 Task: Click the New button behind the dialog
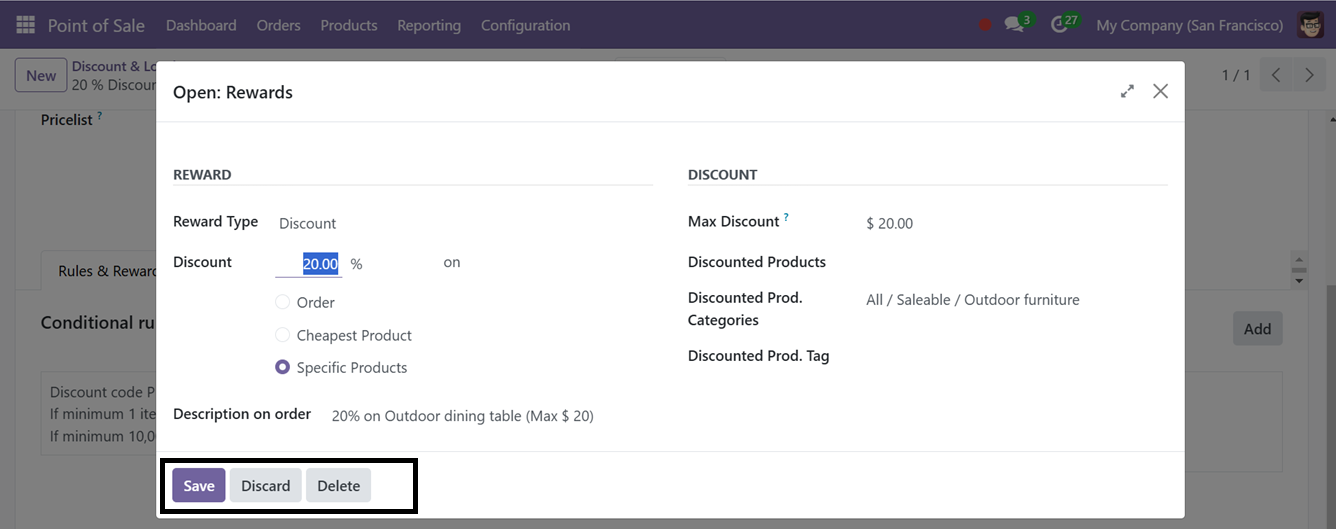[41, 75]
